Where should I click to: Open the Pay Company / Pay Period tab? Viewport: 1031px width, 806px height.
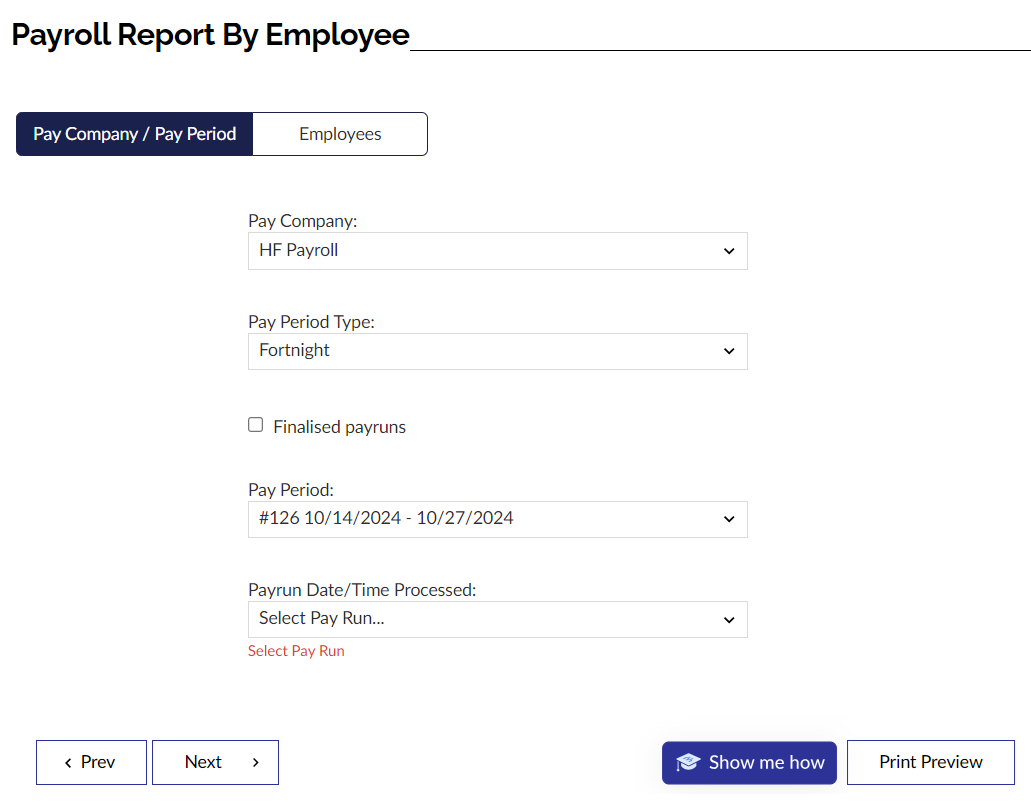point(134,134)
